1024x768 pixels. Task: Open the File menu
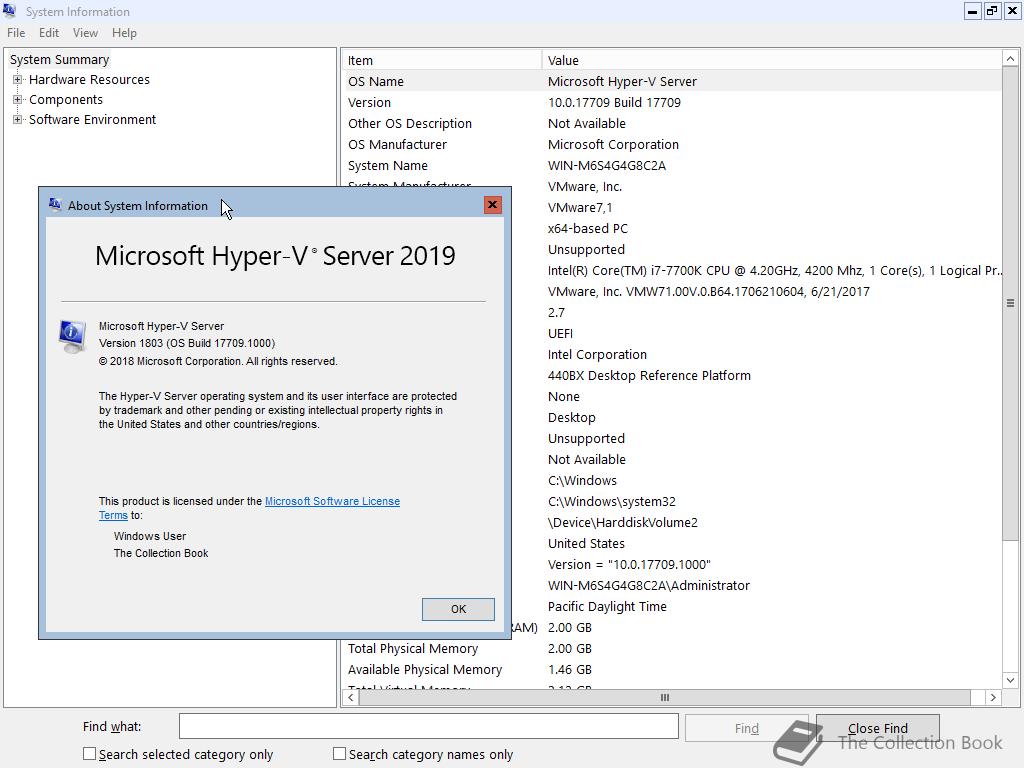[16, 33]
